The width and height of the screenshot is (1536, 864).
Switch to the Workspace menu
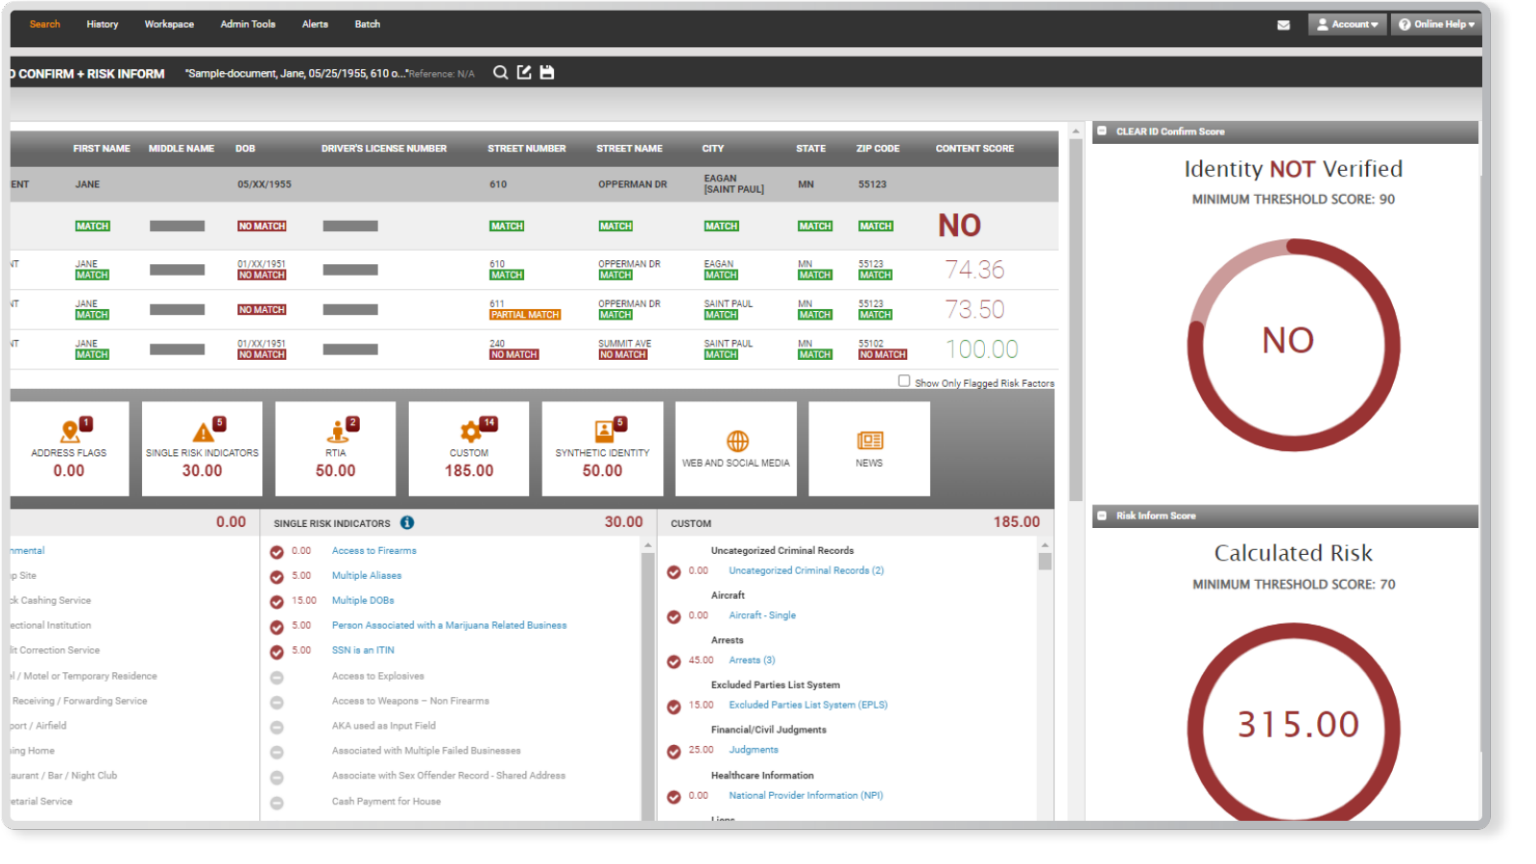coord(169,24)
